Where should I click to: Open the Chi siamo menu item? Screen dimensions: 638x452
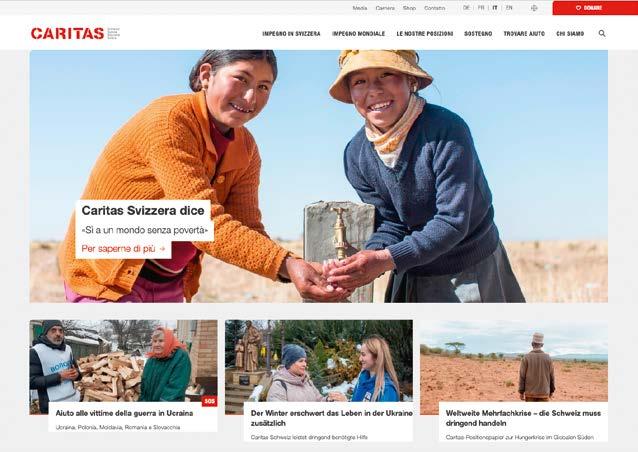tap(570, 34)
